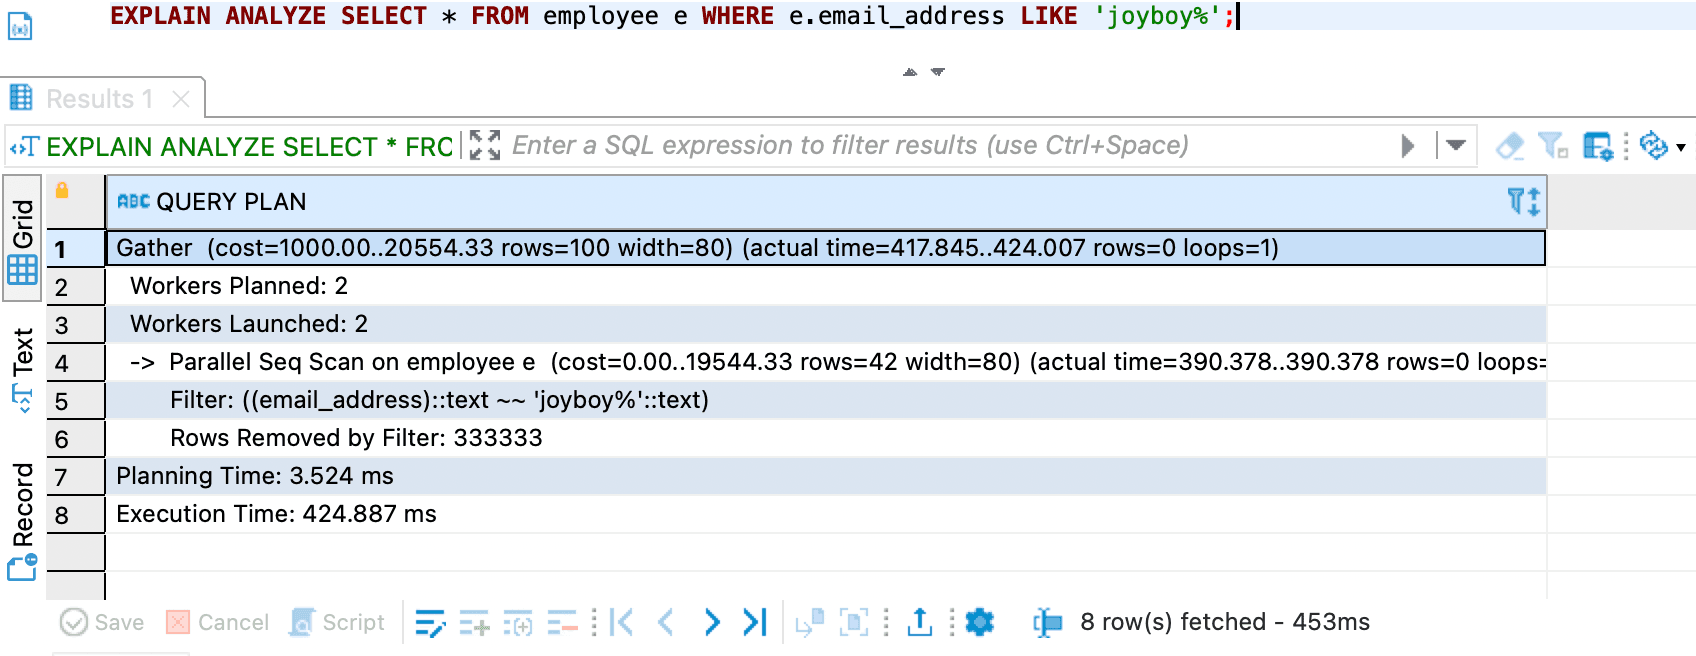Viewport: 1696px width, 656px height.
Task: Select the Parallel Seq Scan row cell
Action: pos(826,362)
